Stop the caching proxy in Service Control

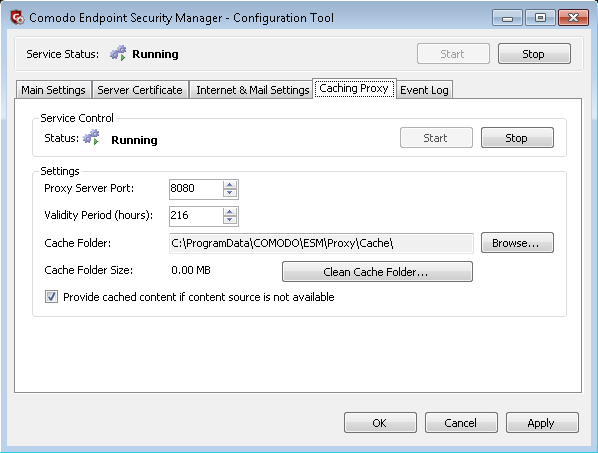517,138
